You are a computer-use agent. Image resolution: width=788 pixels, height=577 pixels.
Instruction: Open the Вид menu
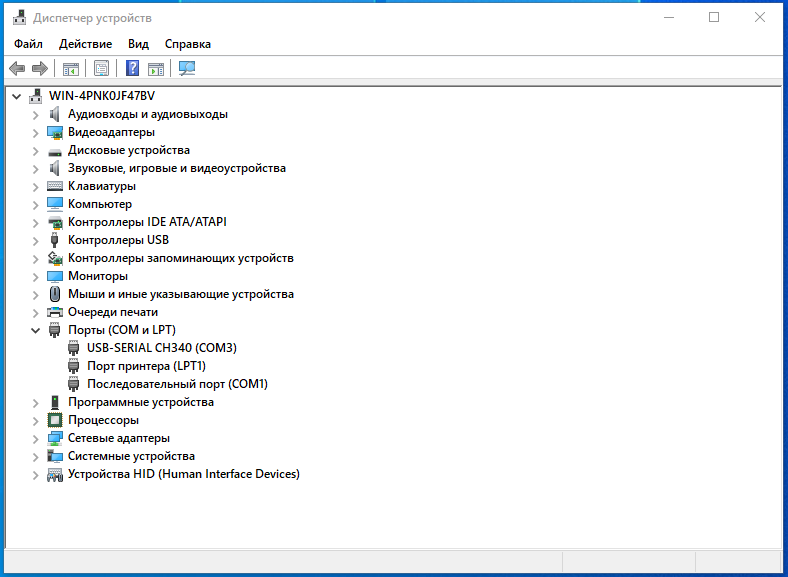click(138, 44)
